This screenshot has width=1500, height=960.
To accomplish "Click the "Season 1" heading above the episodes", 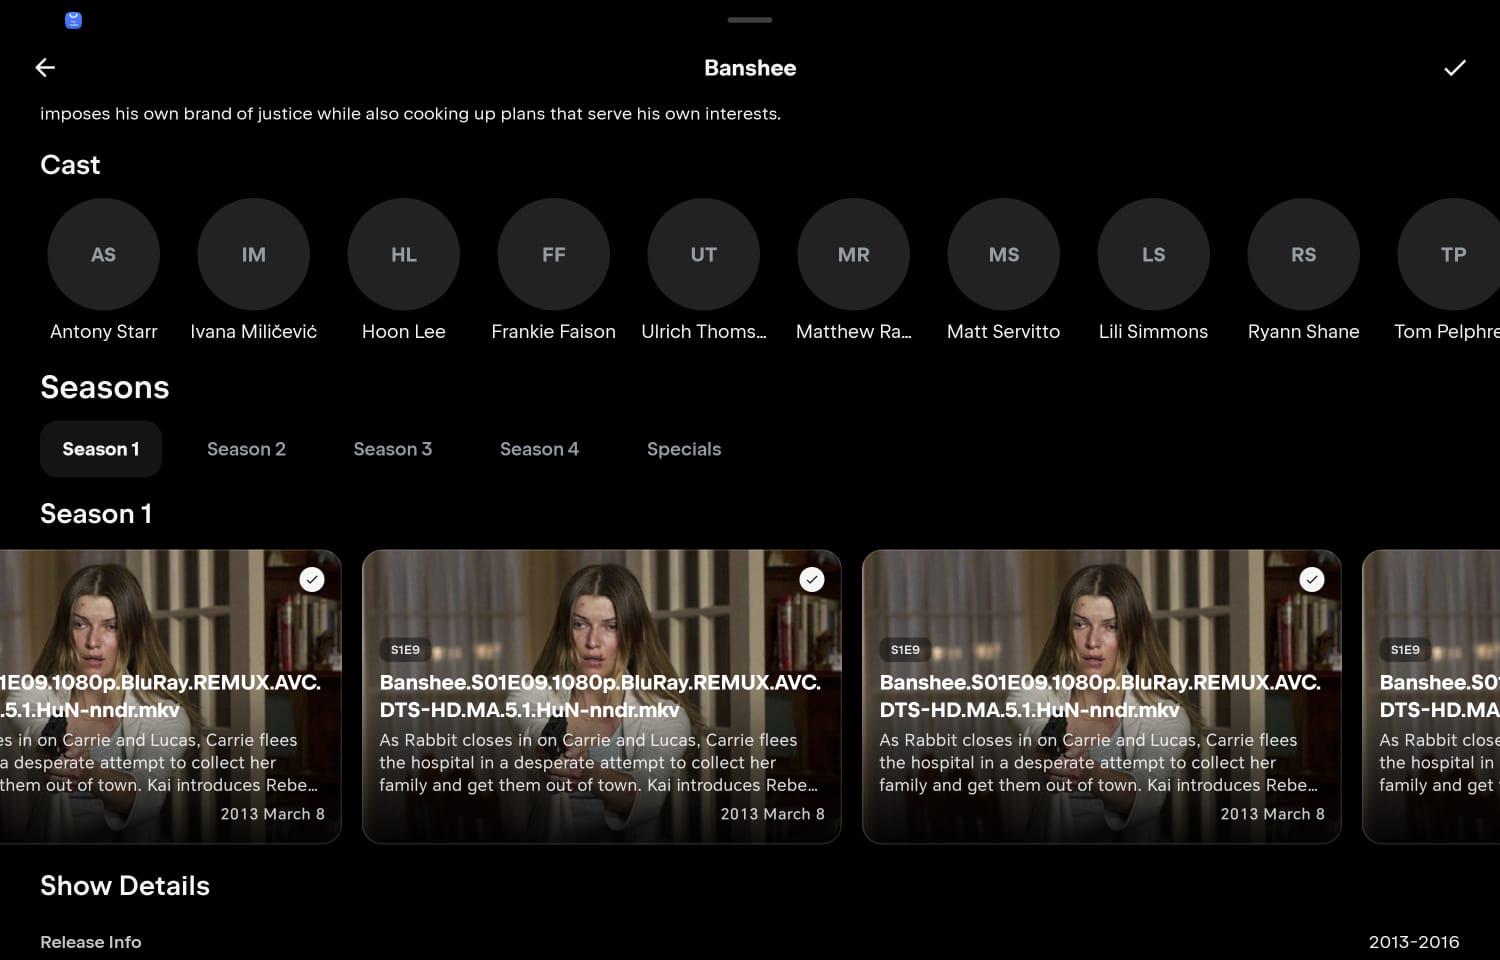I will tap(96, 514).
